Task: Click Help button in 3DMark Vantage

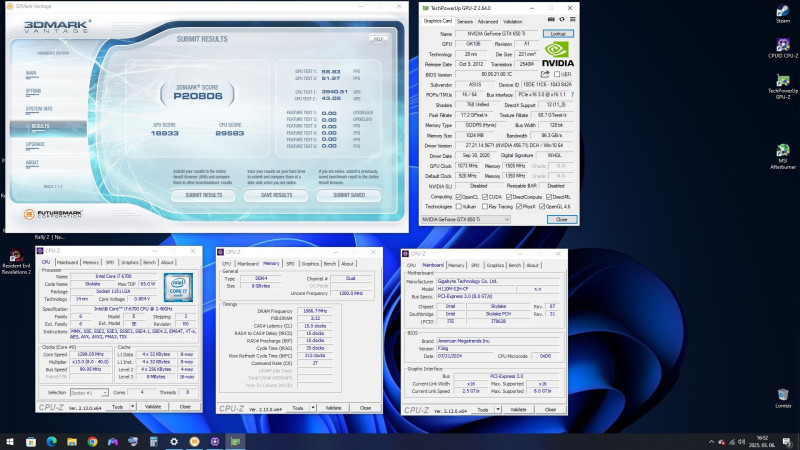Action: (x=378, y=39)
